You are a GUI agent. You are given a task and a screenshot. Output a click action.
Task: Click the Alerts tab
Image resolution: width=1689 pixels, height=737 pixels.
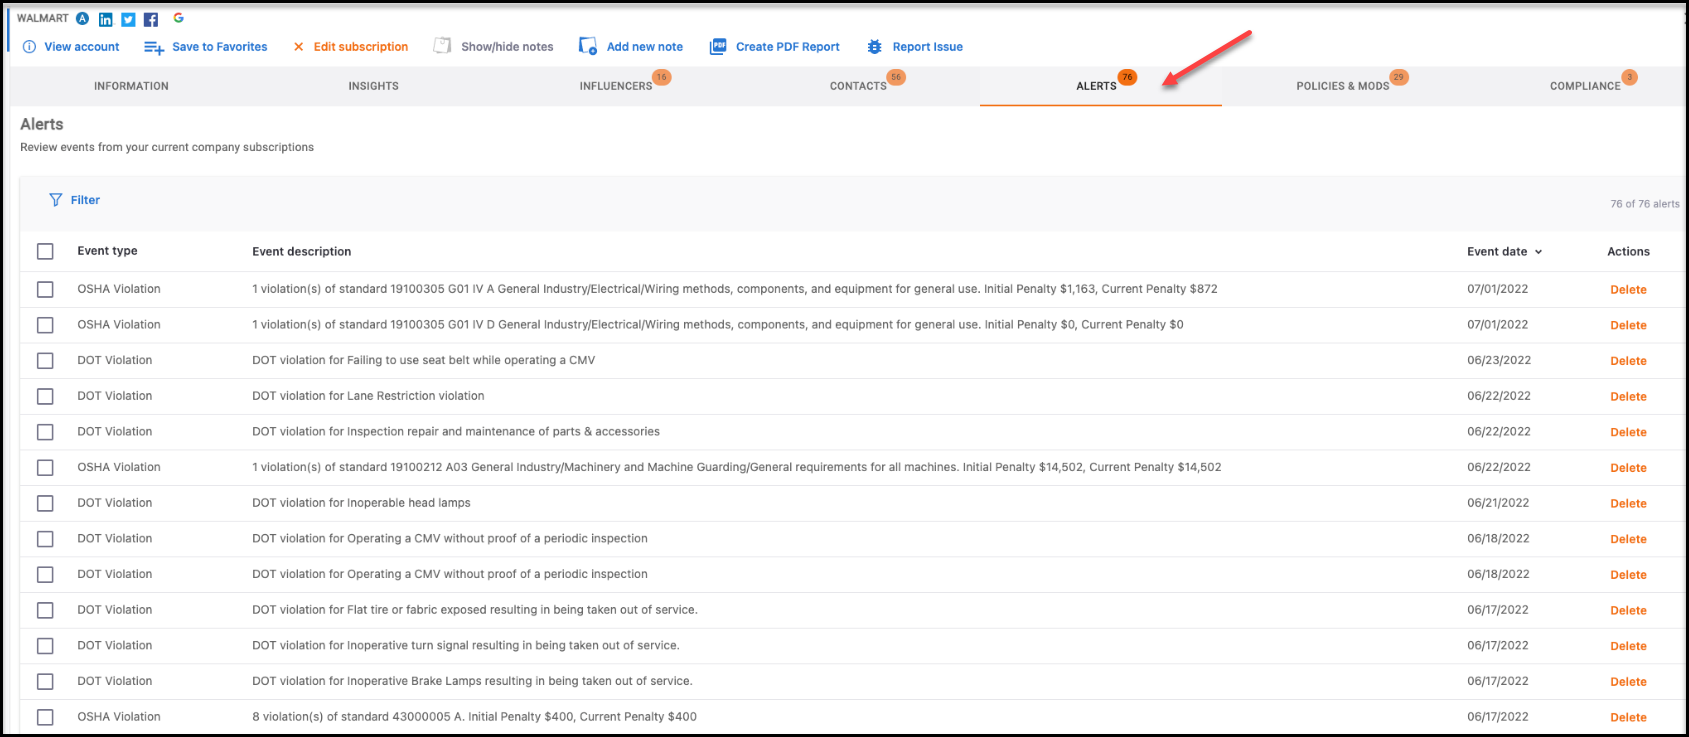click(1096, 86)
